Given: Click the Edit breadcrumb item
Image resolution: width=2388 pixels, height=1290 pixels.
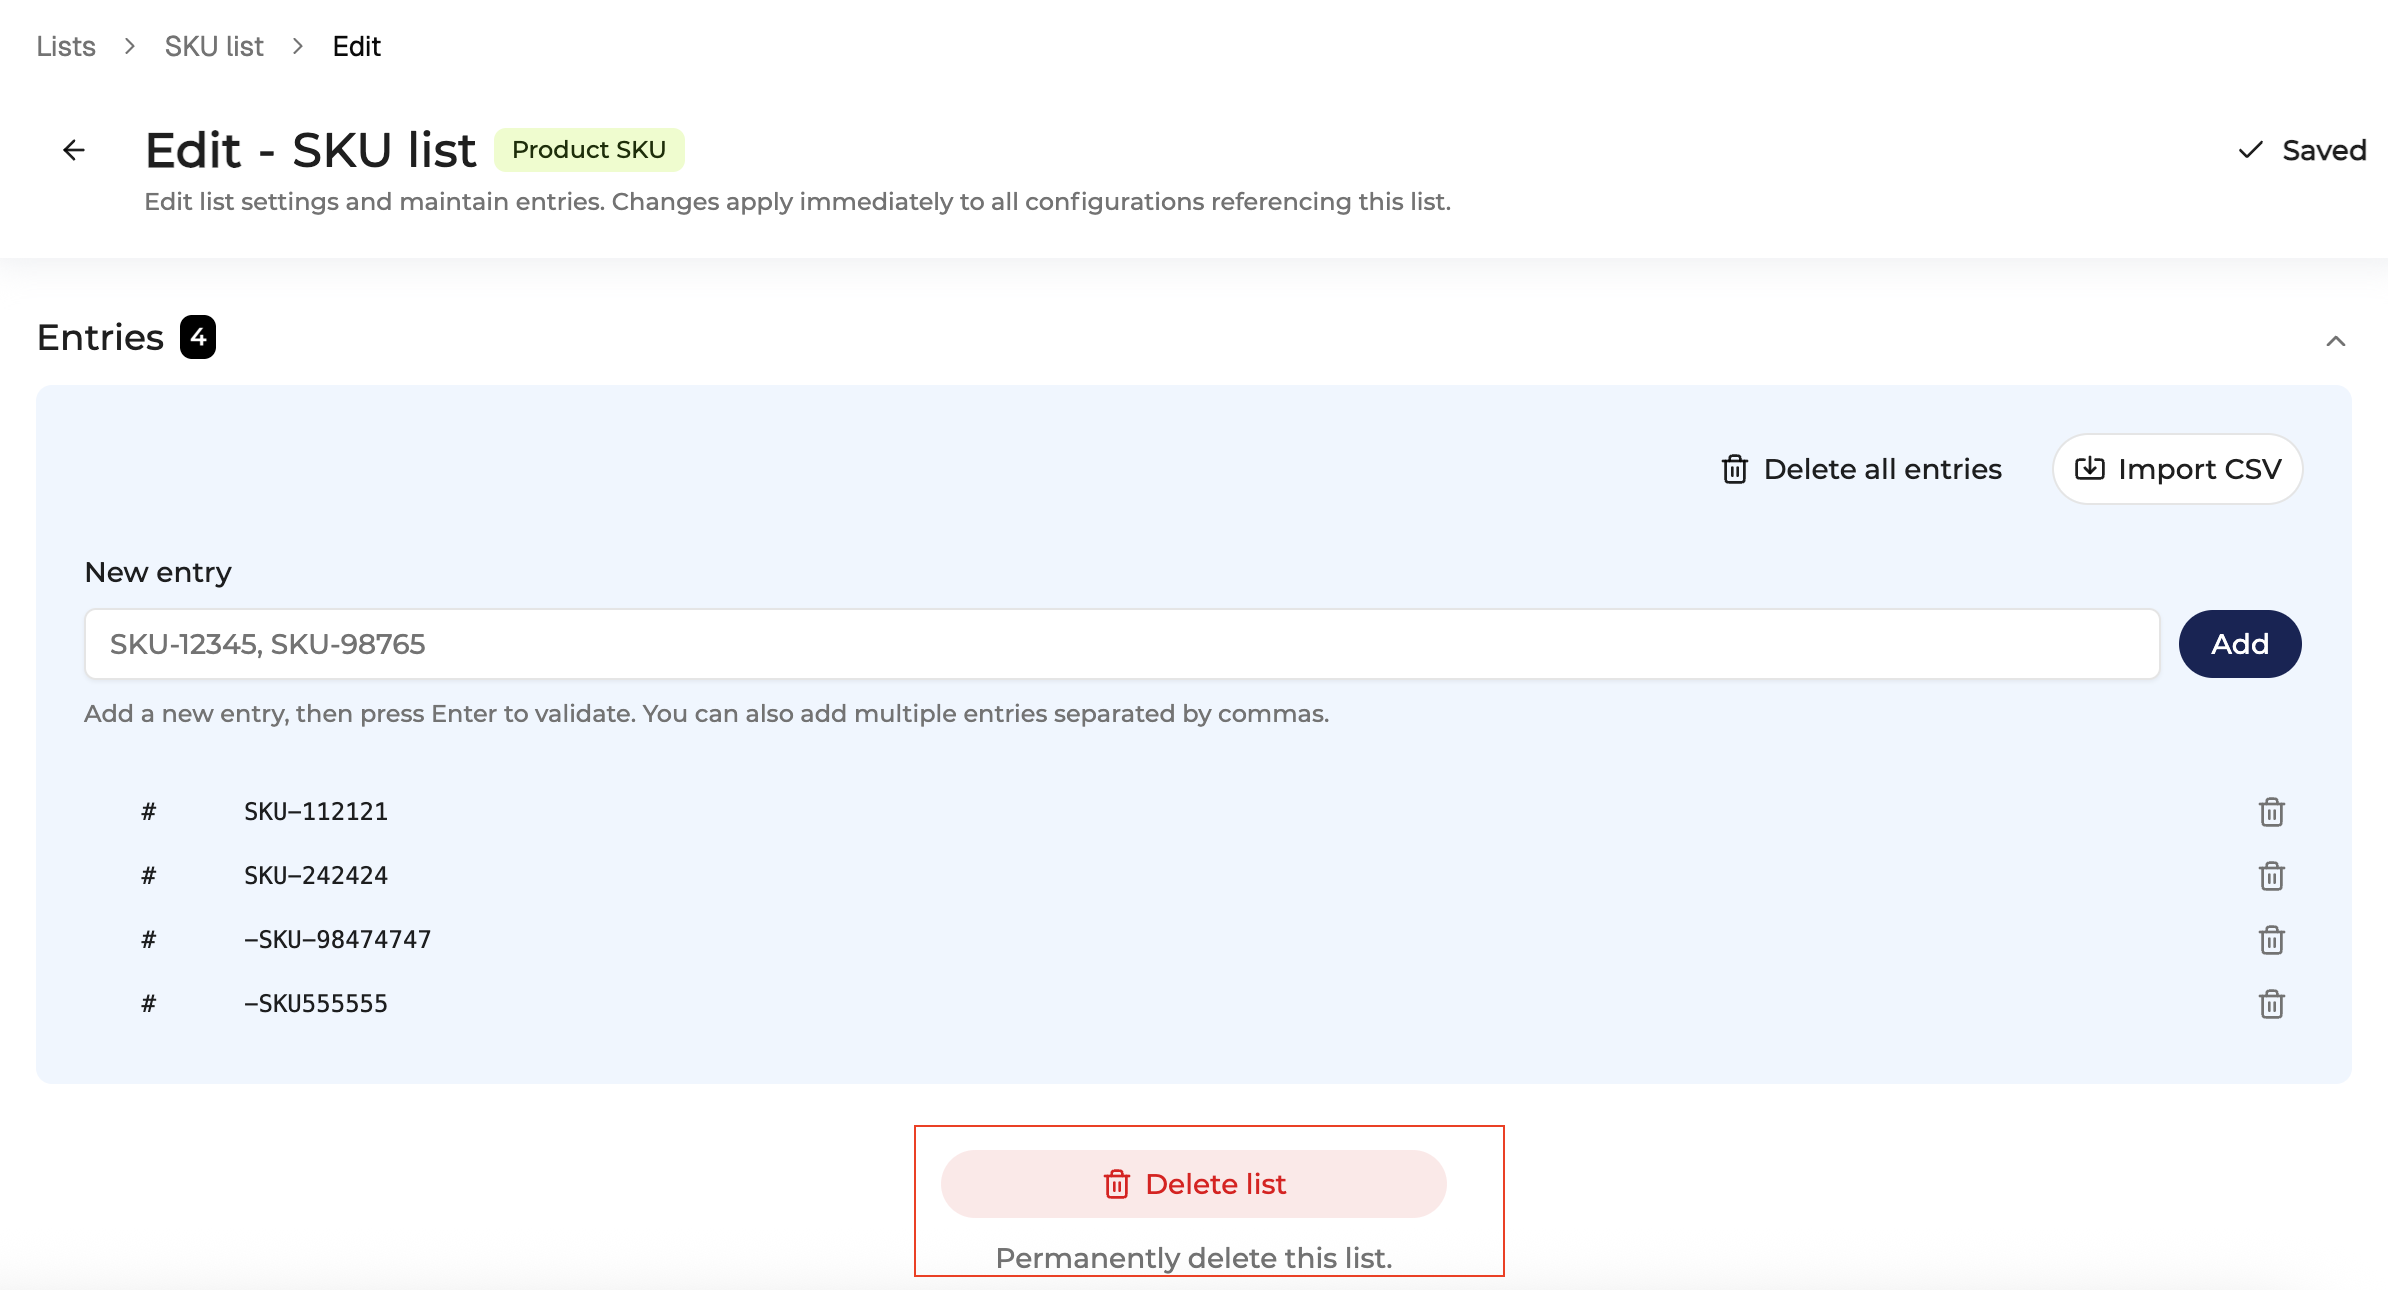Looking at the screenshot, I should point(356,46).
